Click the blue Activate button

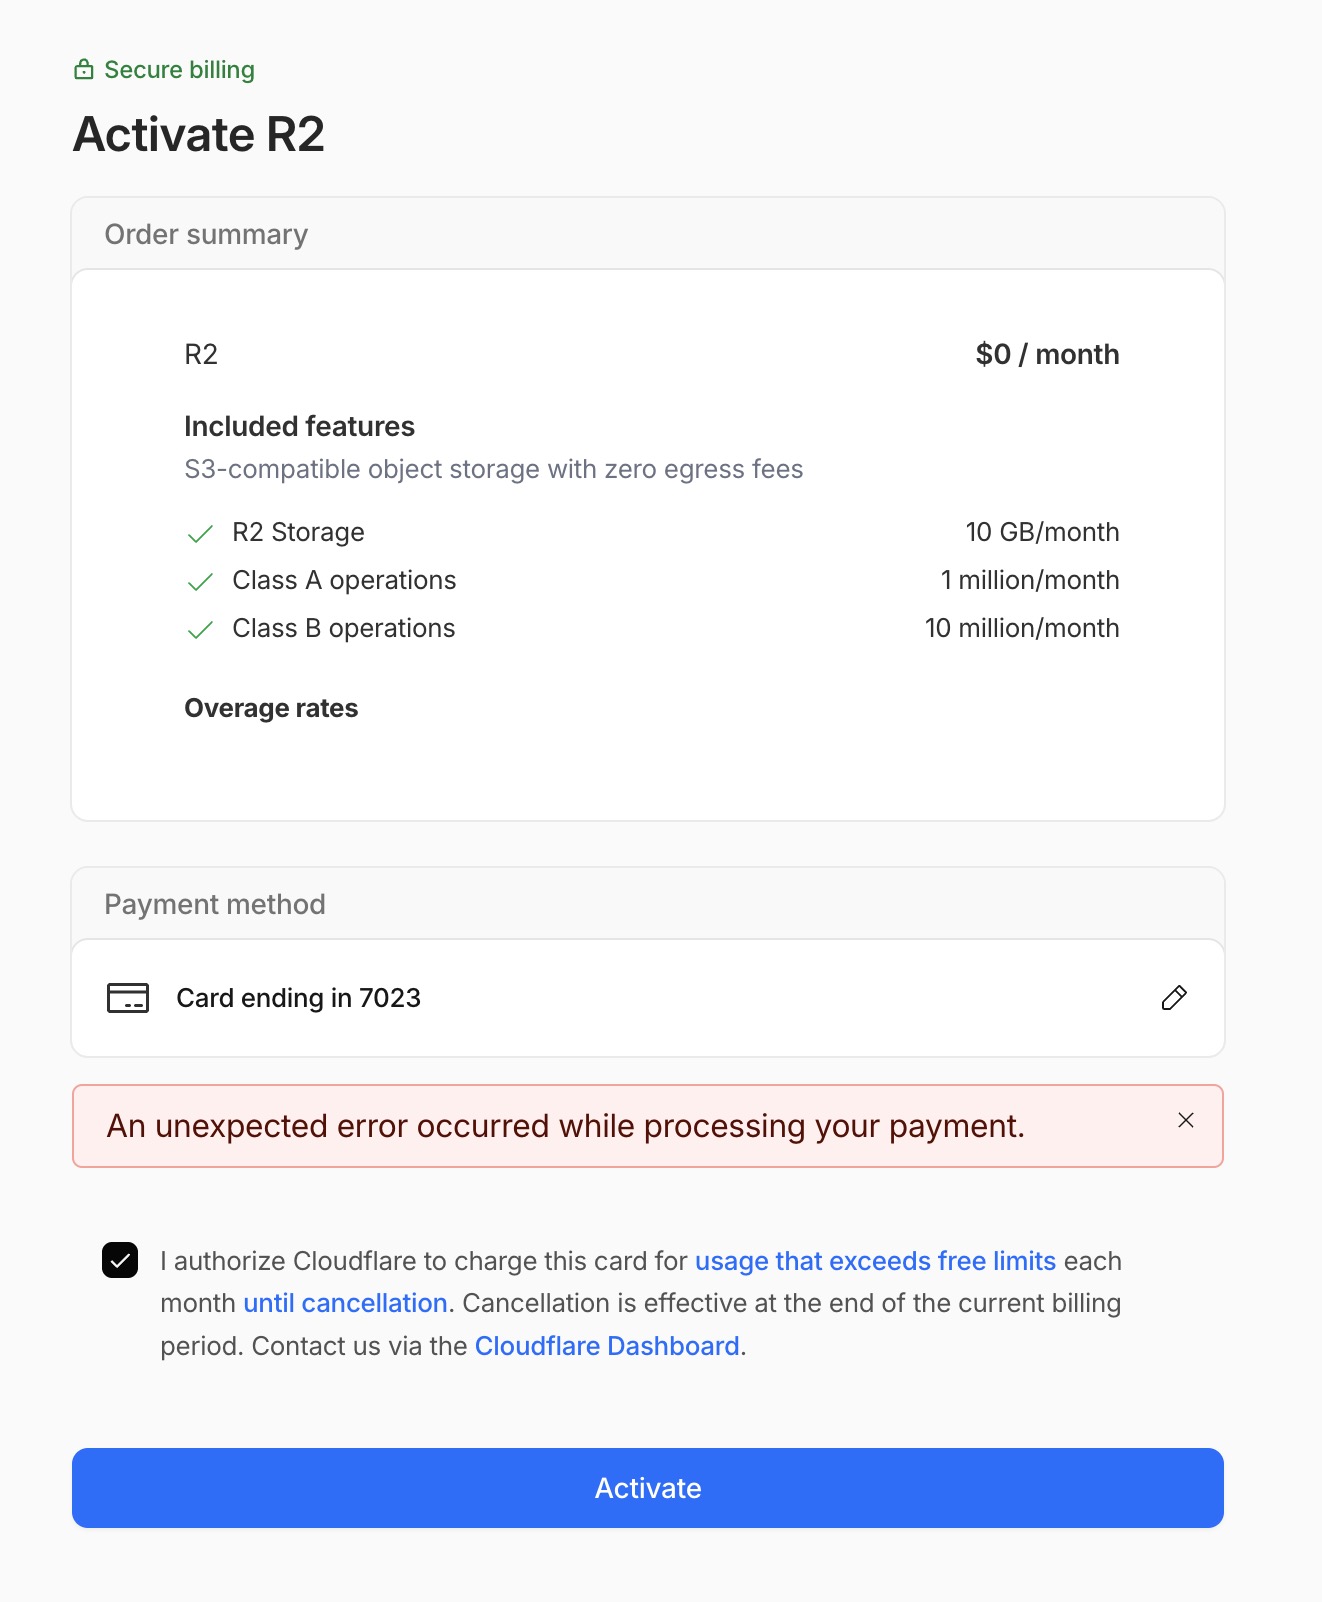pos(648,1488)
